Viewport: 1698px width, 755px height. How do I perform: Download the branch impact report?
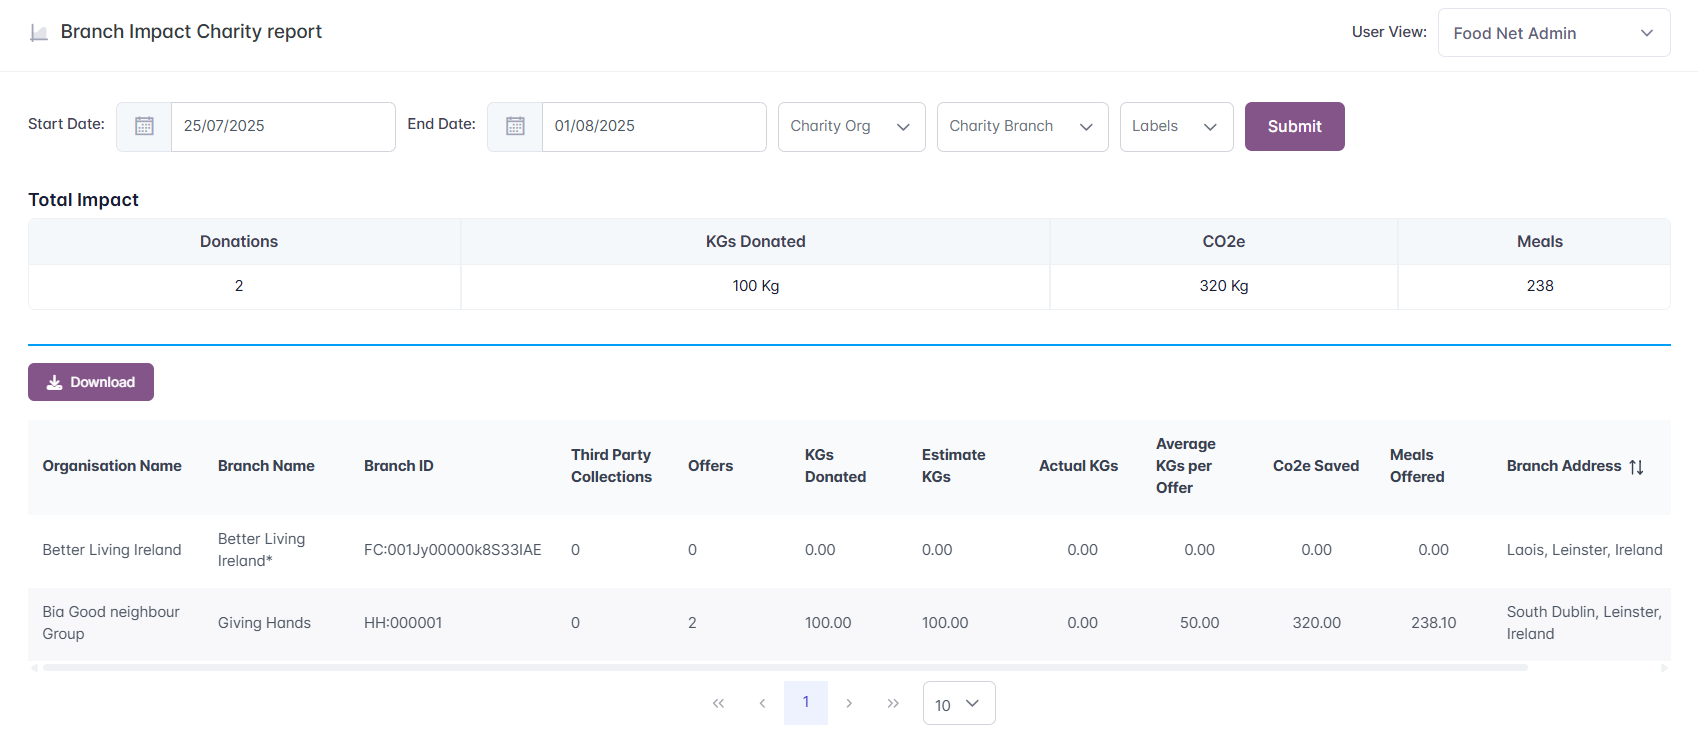[91, 382]
